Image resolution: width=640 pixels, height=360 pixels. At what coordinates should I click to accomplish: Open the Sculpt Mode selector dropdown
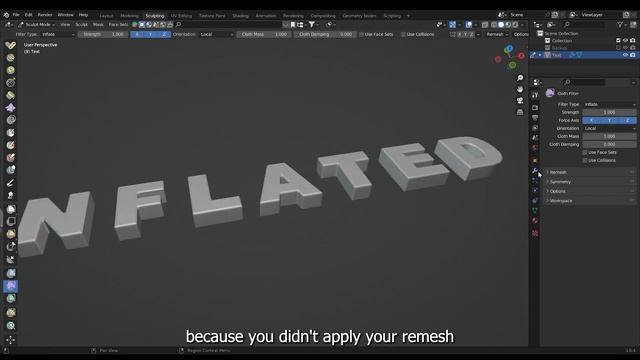click(37, 25)
